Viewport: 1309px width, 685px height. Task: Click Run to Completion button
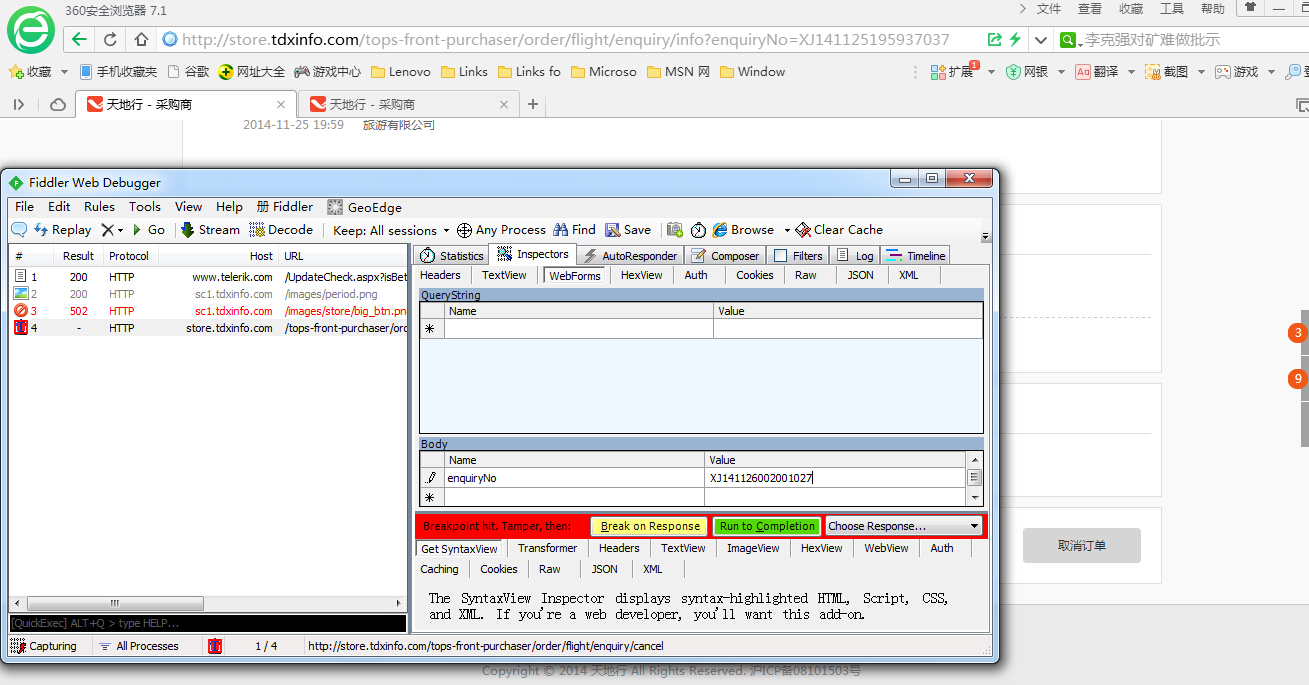coord(767,526)
